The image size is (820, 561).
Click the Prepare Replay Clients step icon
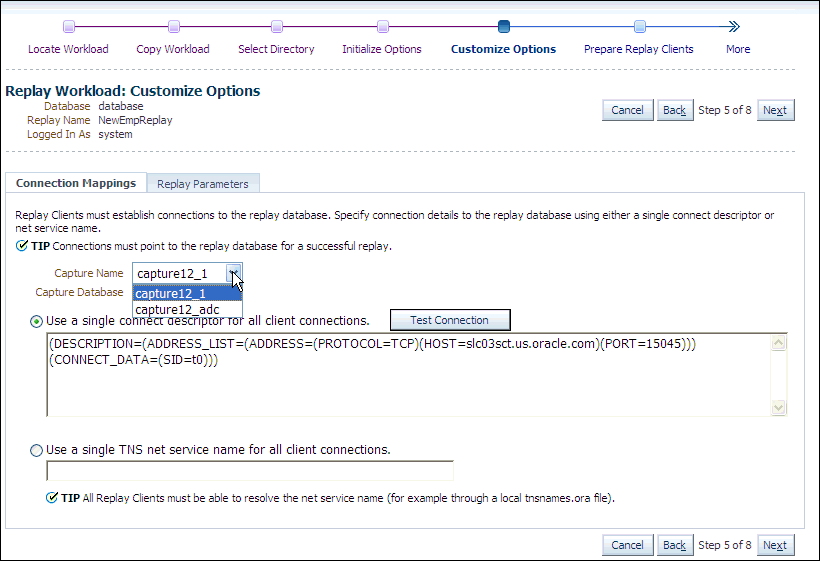[x=639, y=27]
